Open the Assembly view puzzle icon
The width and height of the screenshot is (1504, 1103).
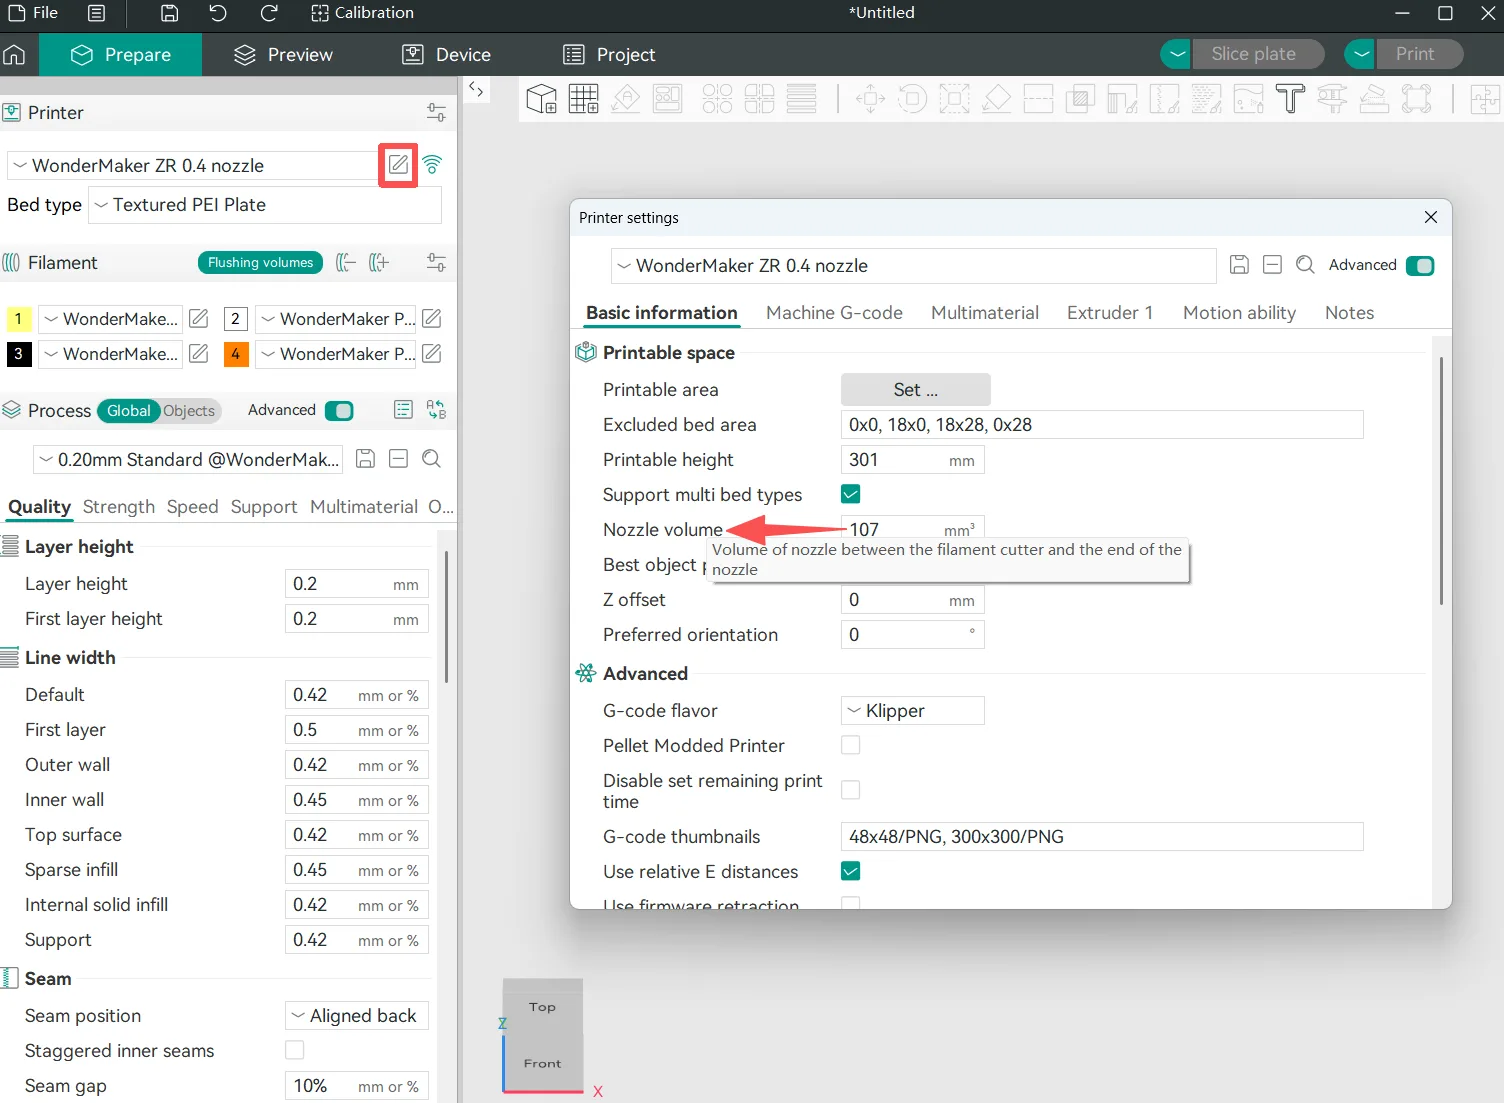pyautogui.click(x=1485, y=99)
